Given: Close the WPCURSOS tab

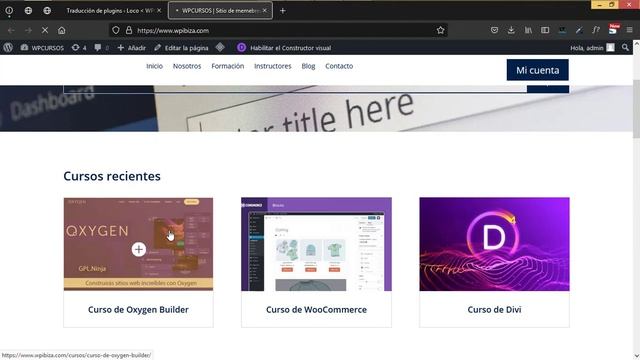Looking at the screenshot, I should pyautogui.click(x=265, y=11).
